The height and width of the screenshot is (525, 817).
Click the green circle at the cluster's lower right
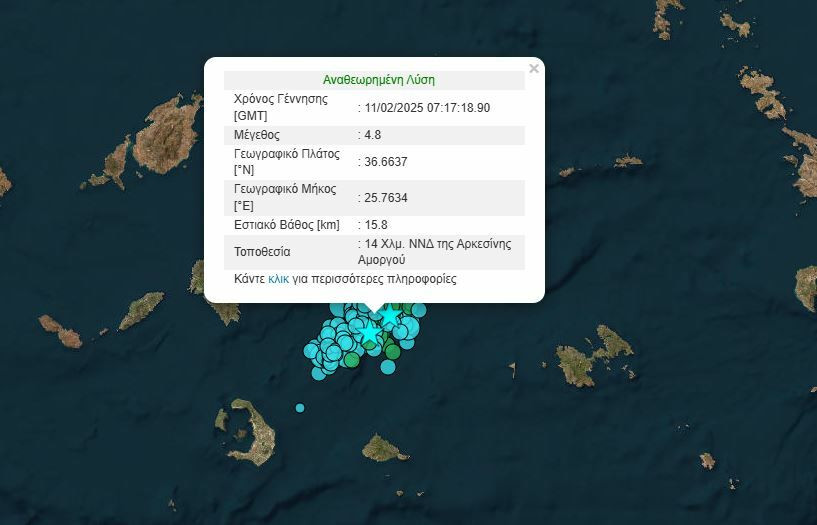coord(393,351)
